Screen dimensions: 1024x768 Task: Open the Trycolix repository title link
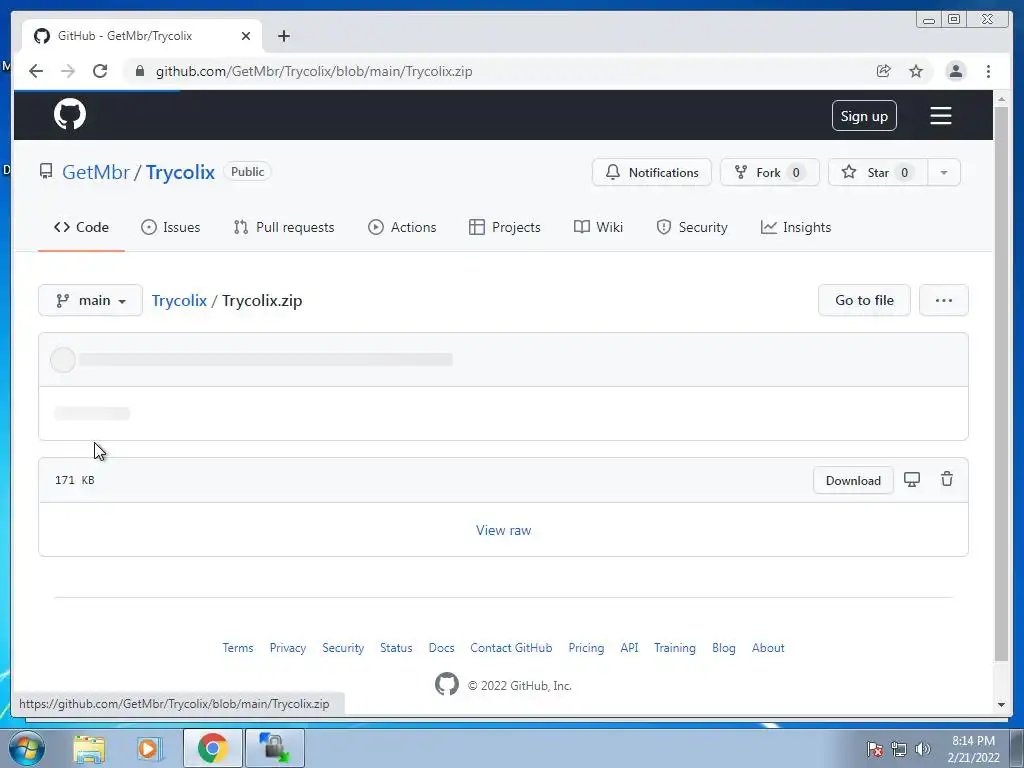[x=180, y=172]
